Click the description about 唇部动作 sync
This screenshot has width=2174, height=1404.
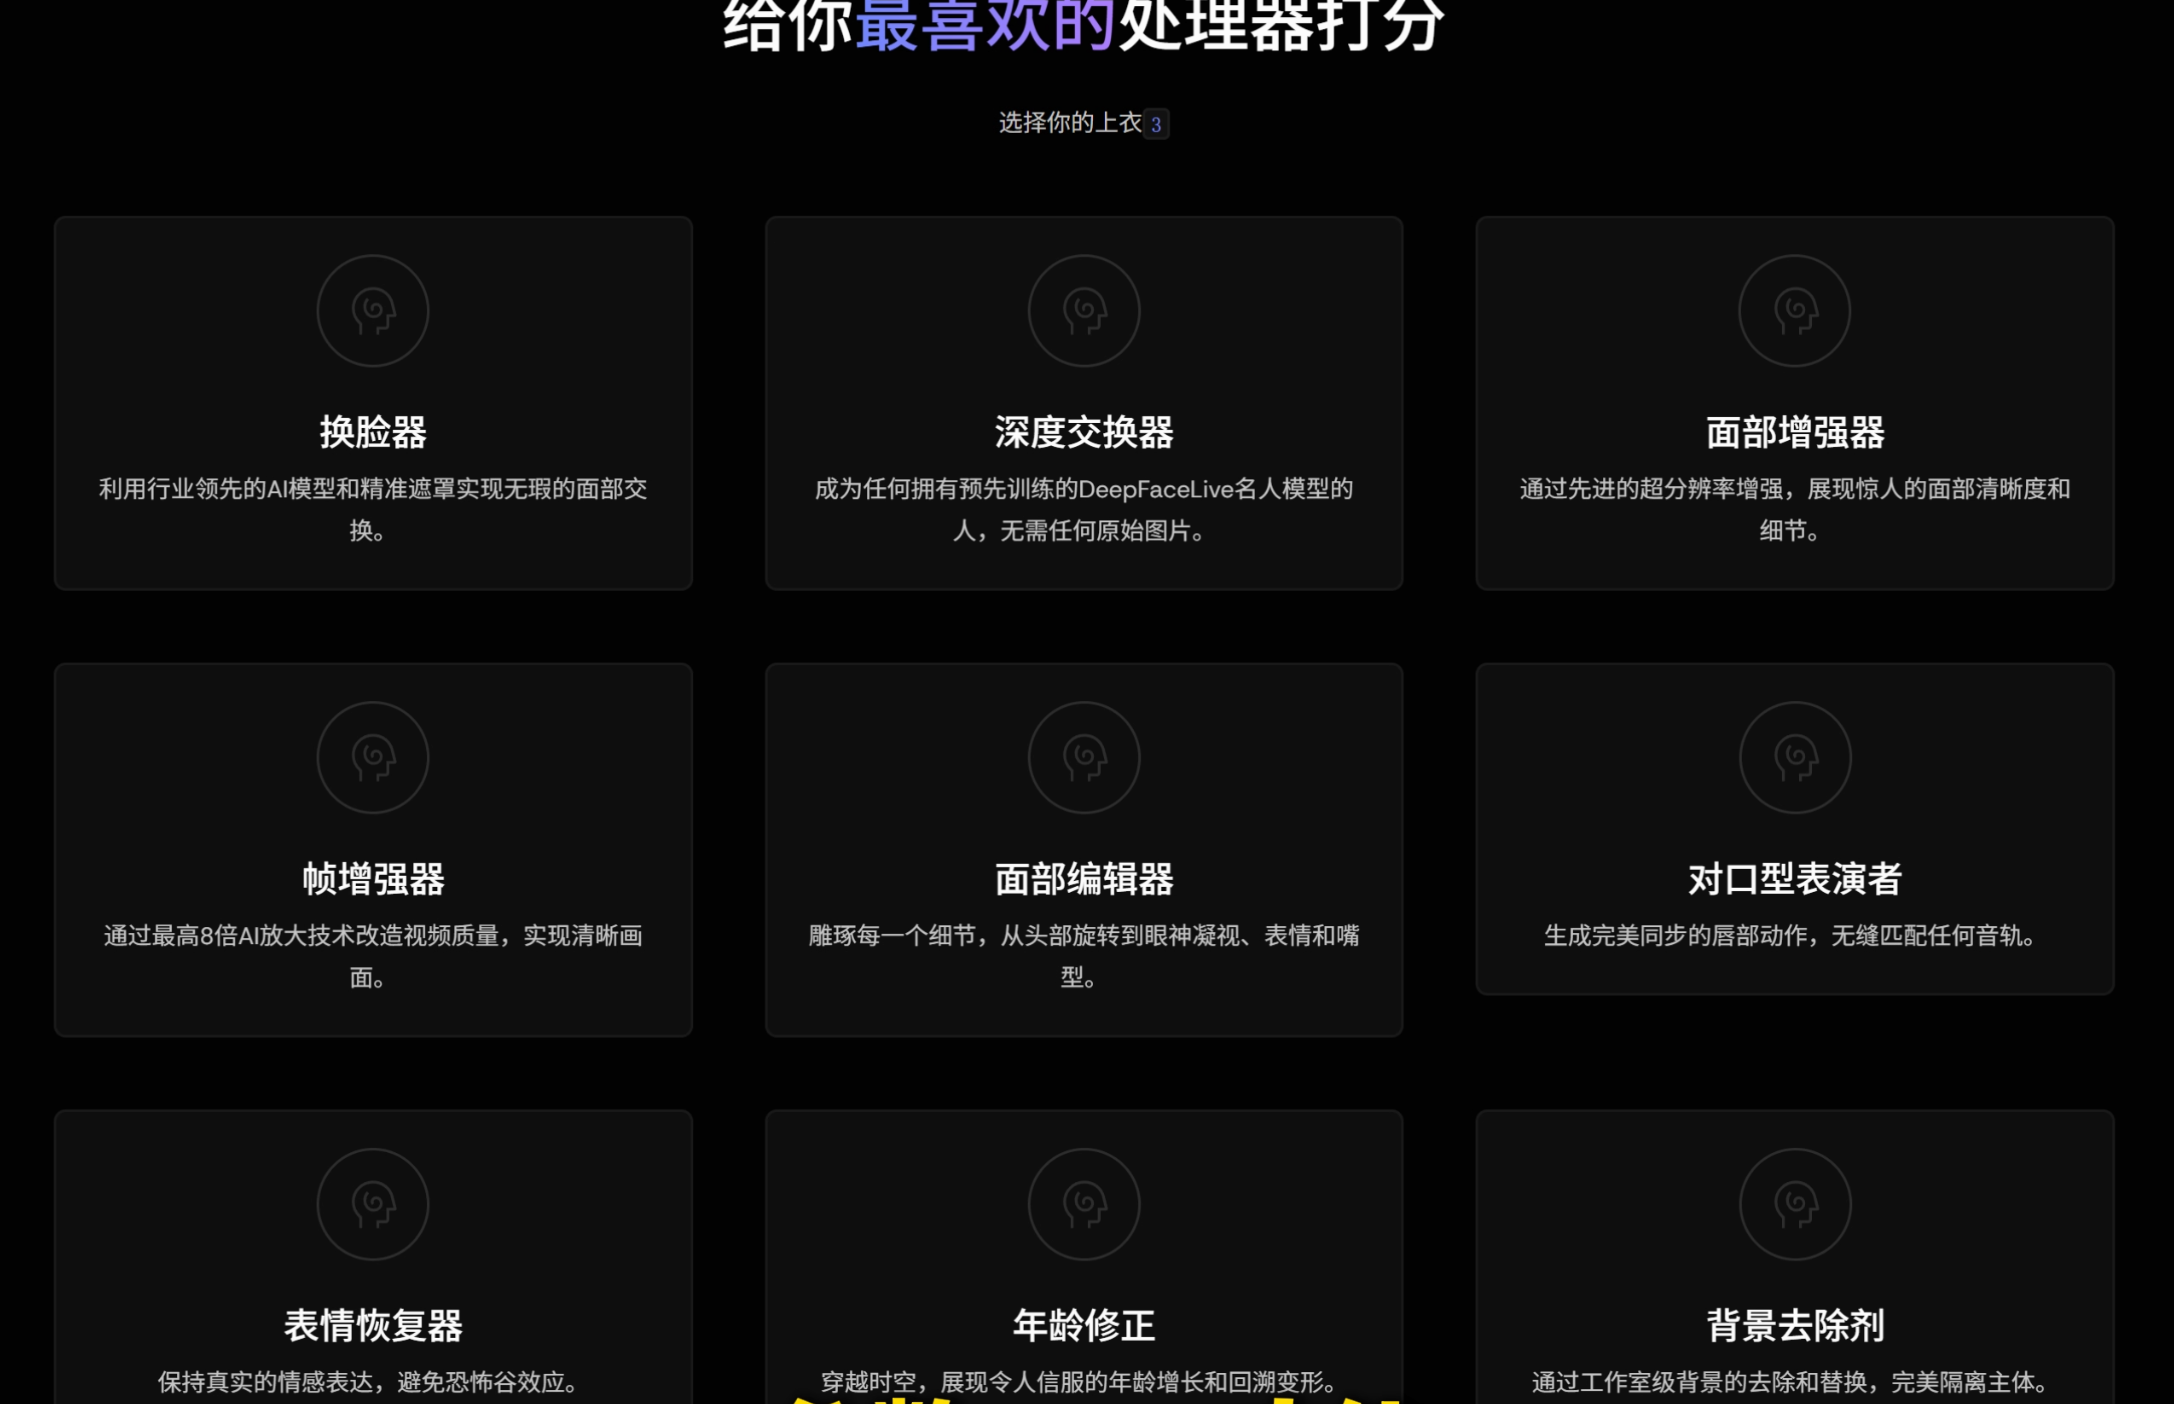[1795, 936]
